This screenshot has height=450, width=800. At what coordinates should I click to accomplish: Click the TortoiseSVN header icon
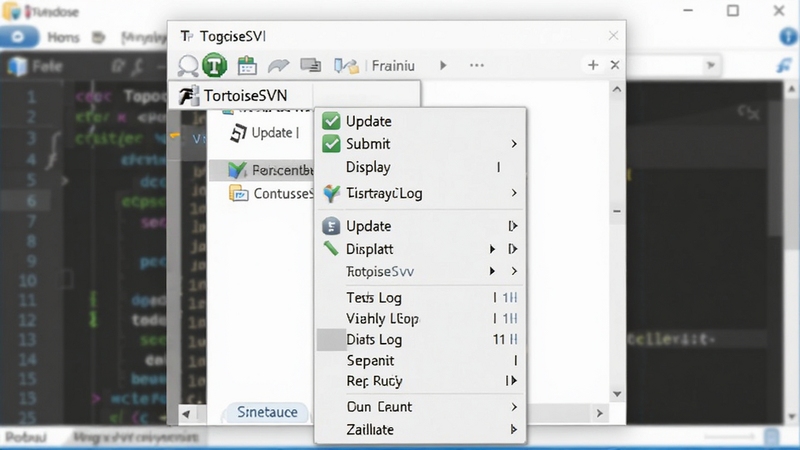[x=188, y=95]
